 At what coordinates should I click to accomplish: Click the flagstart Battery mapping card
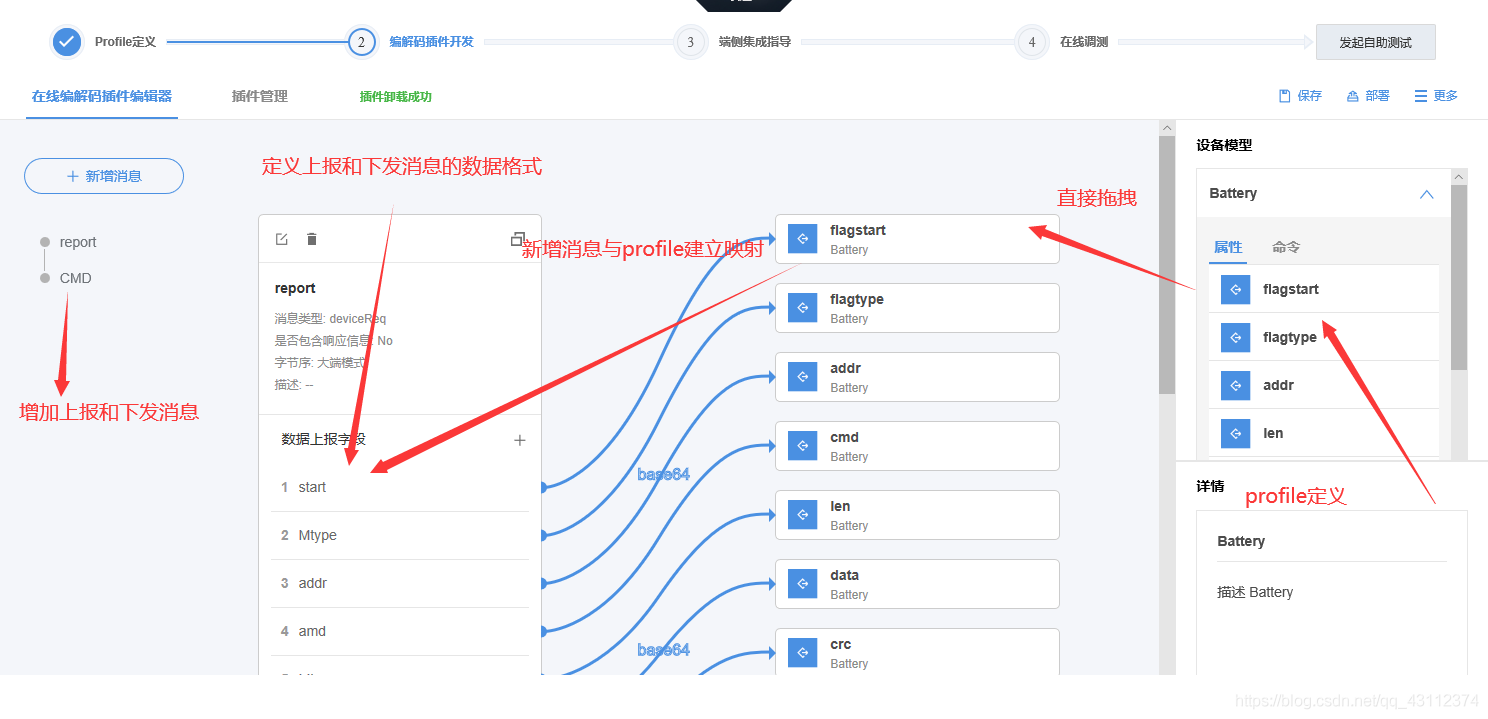click(917, 239)
